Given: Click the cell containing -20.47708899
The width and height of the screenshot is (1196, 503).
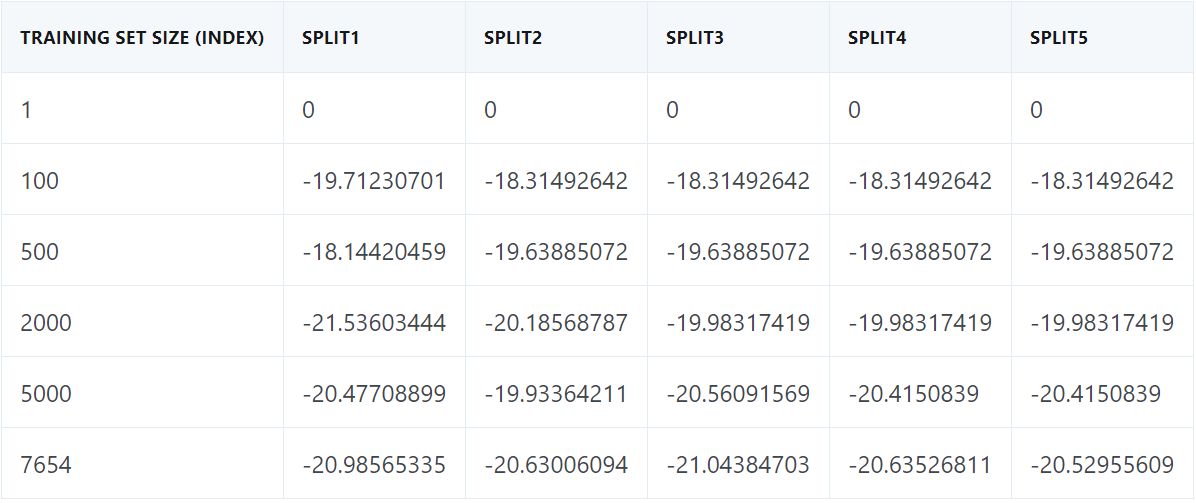Looking at the screenshot, I should pos(374,394).
